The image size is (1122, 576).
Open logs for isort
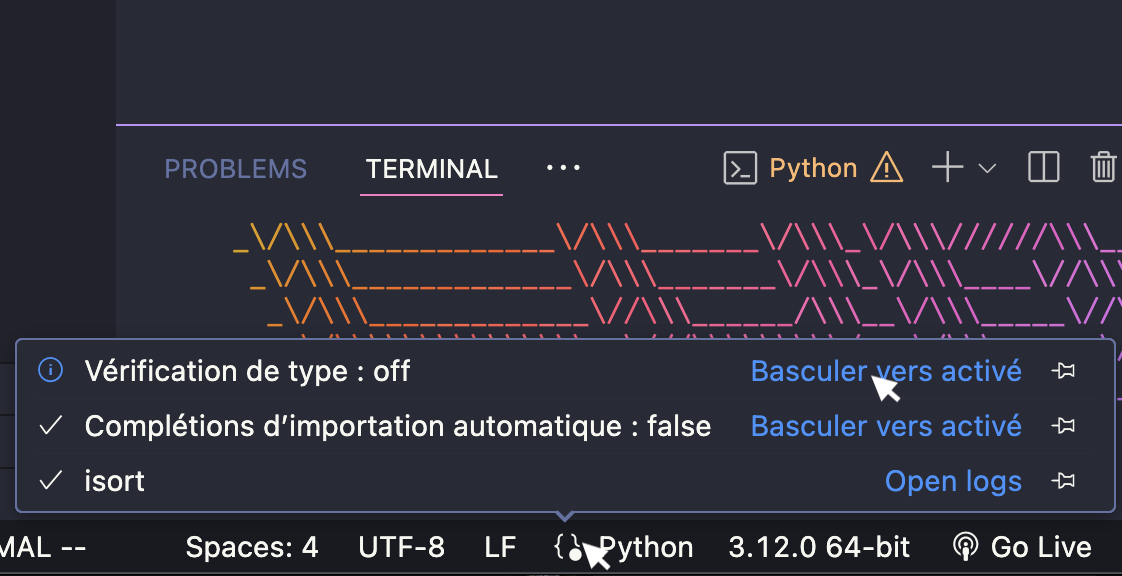pos(952,481)
